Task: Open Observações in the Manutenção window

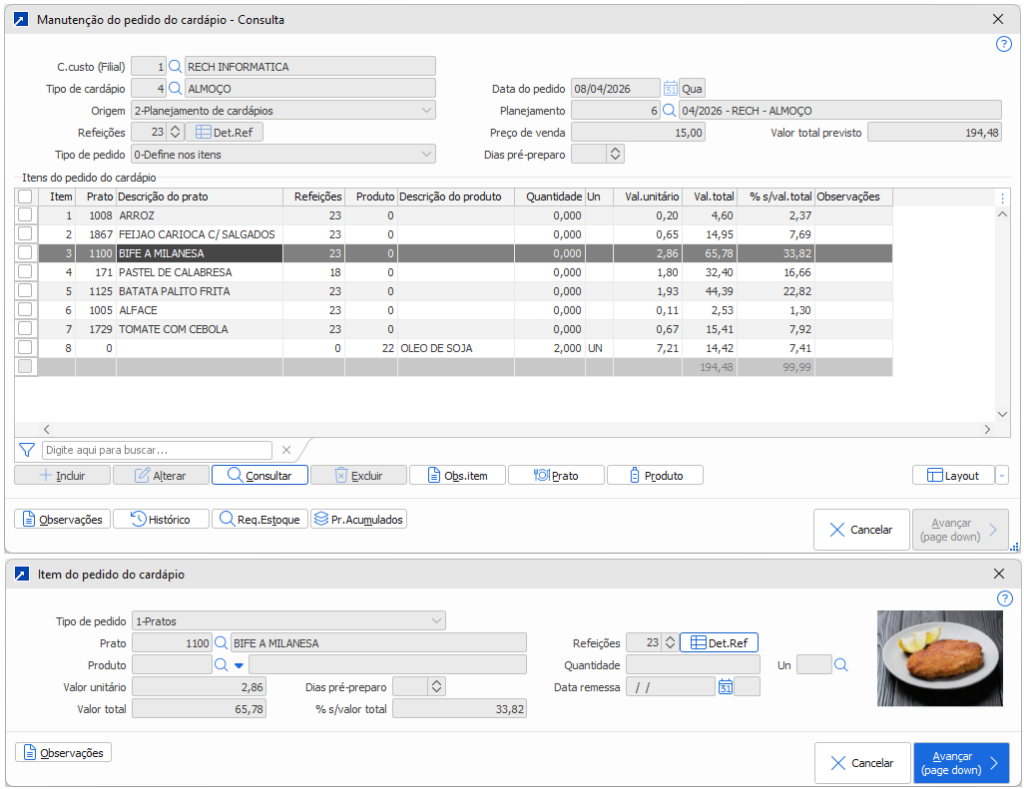Action: point(63,519)
